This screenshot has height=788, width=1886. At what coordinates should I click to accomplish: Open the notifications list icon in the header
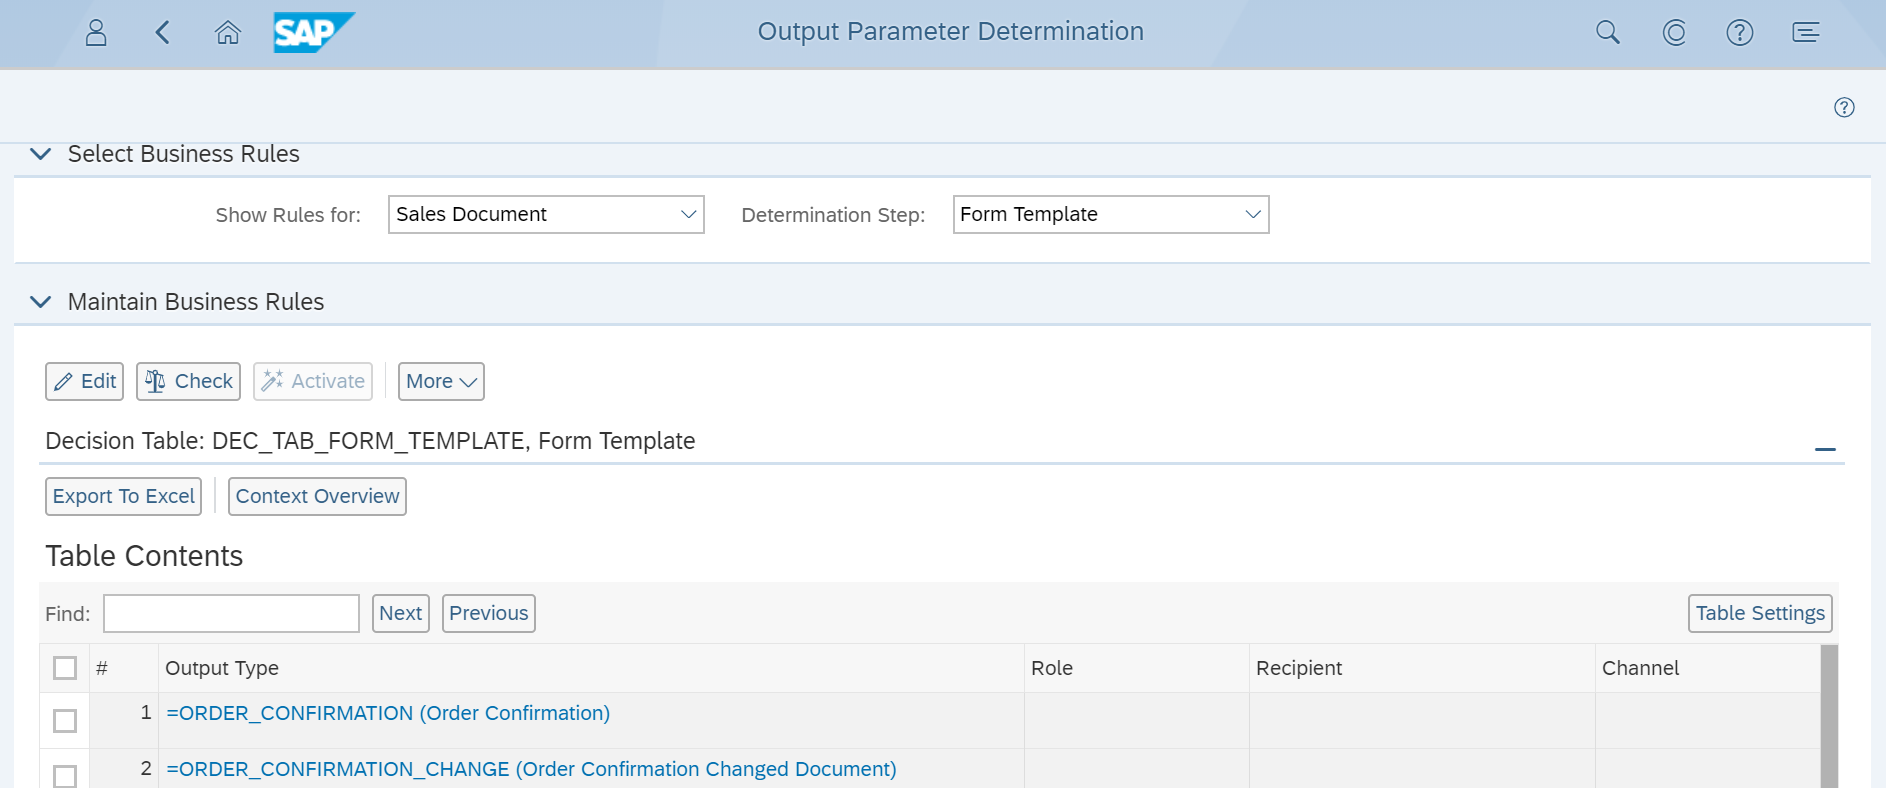[1806, 33]
